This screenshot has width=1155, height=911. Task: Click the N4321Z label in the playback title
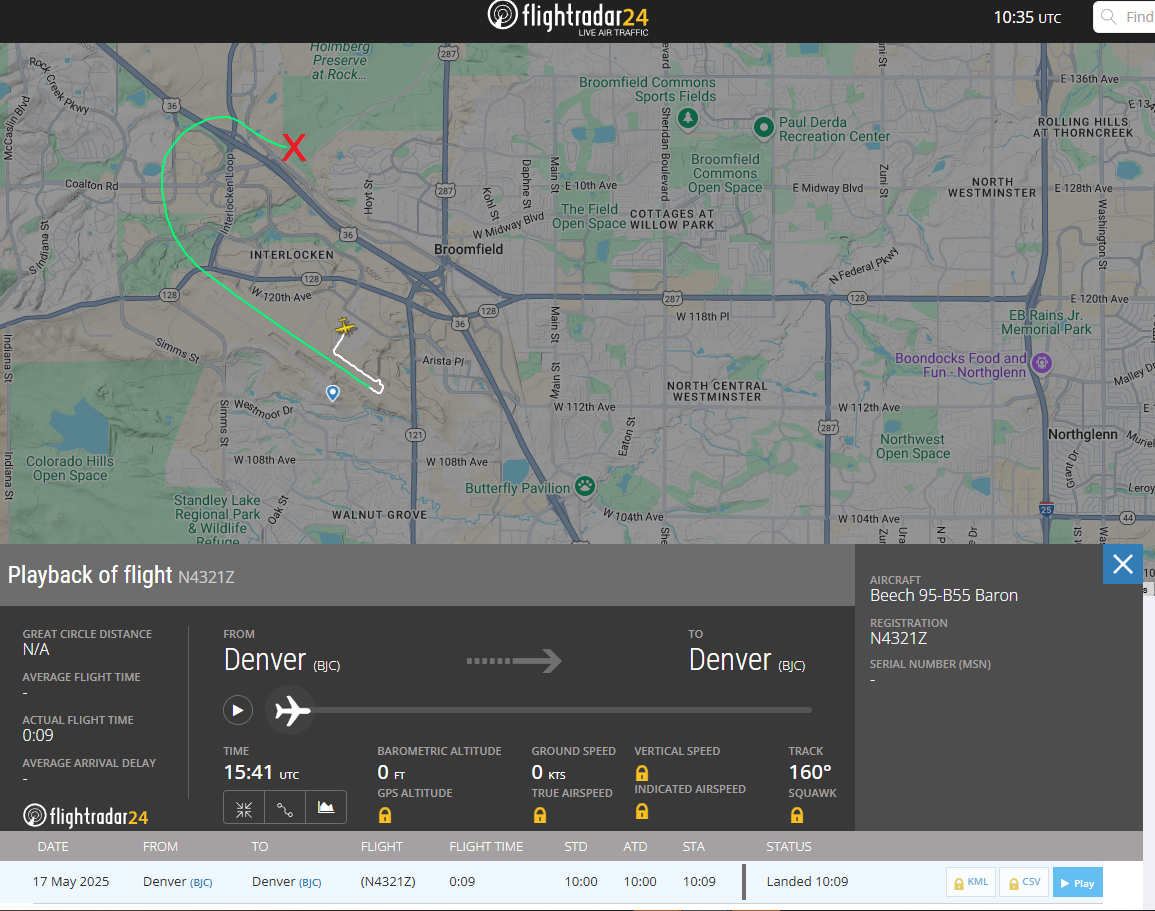pyautogui.click(x=206, y=577)
